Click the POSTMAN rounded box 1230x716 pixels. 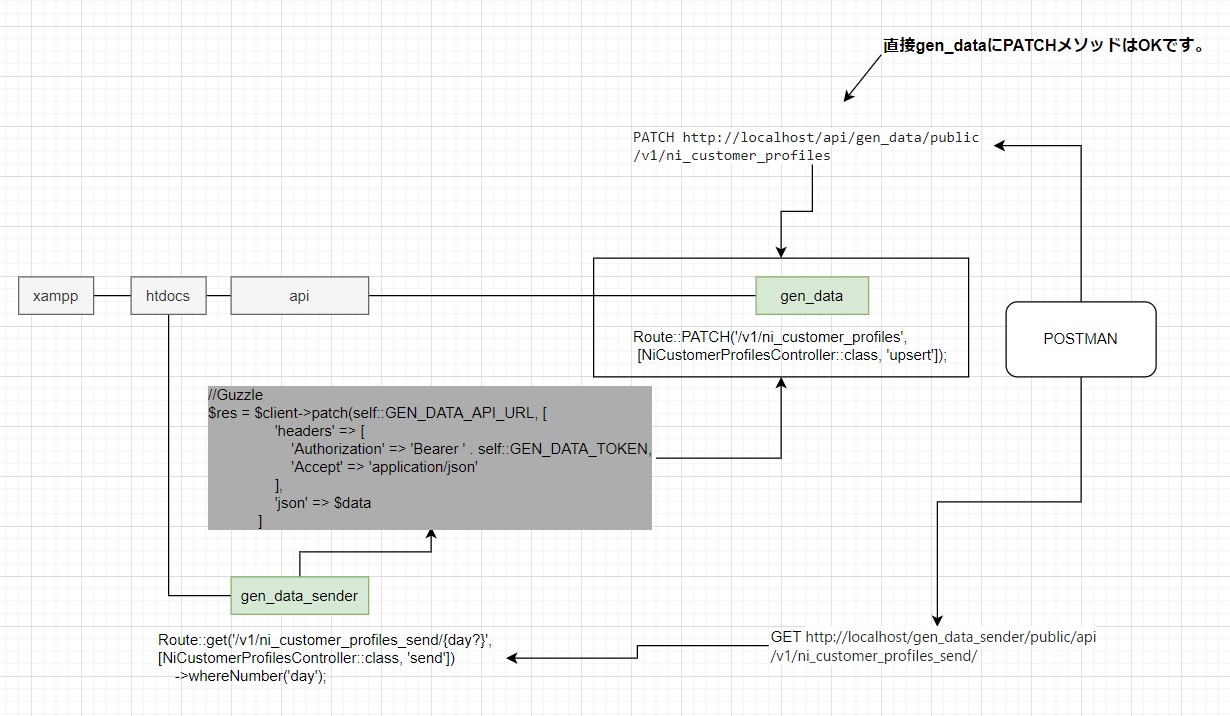(1080, 339)
